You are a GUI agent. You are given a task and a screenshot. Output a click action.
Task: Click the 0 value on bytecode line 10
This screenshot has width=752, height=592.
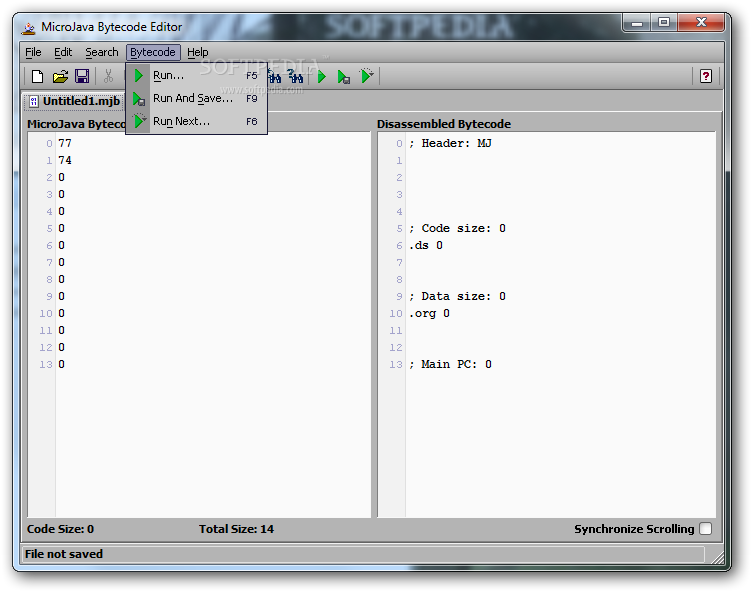click(x=61, y=314)
